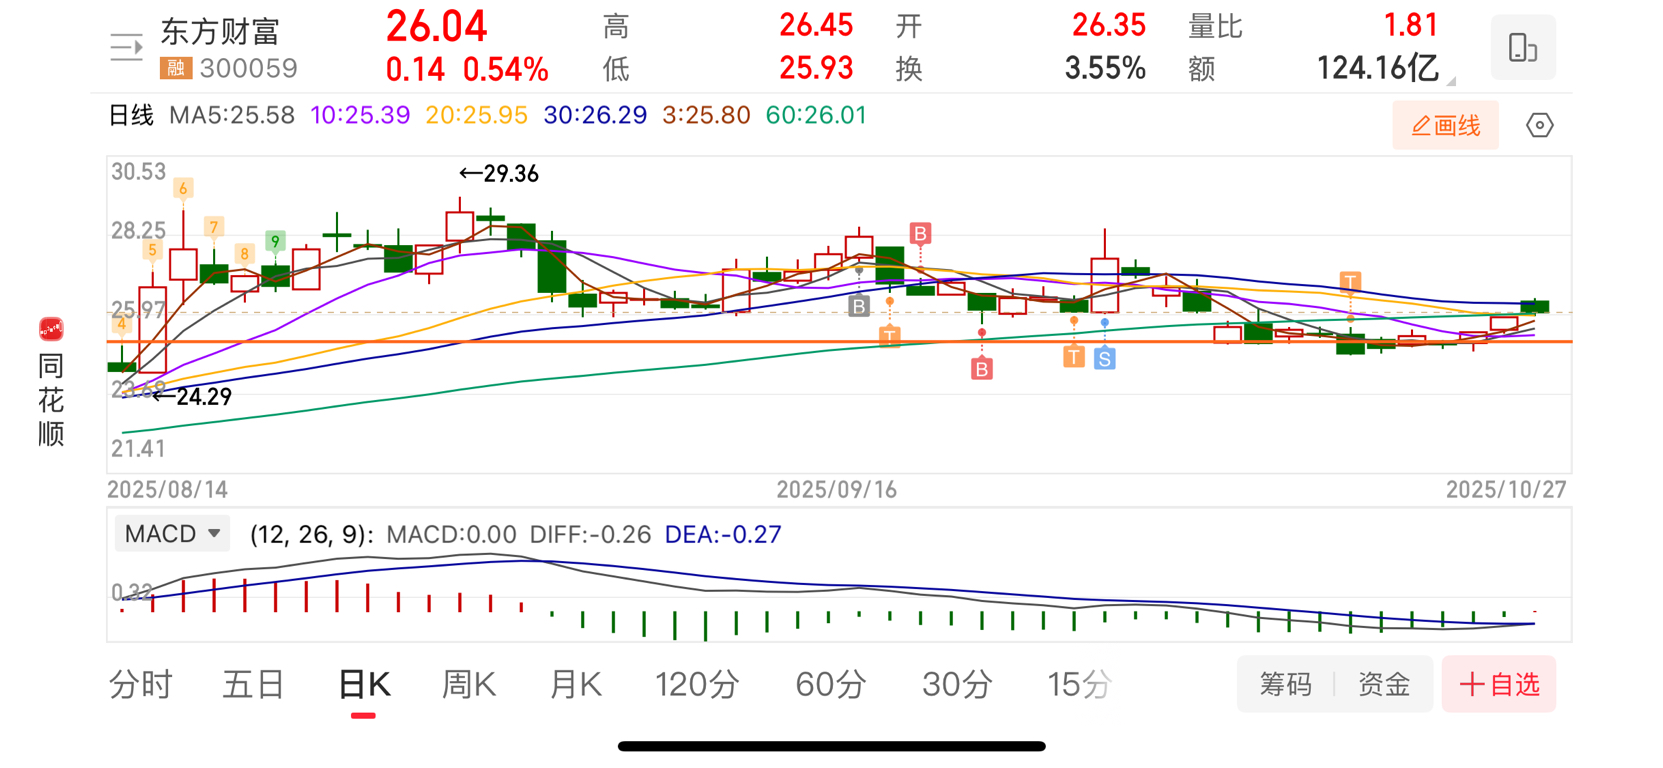Tap the blue S sell marker
The width and height of the screenshot is (1663, 768).
(x=1104, y=358)
